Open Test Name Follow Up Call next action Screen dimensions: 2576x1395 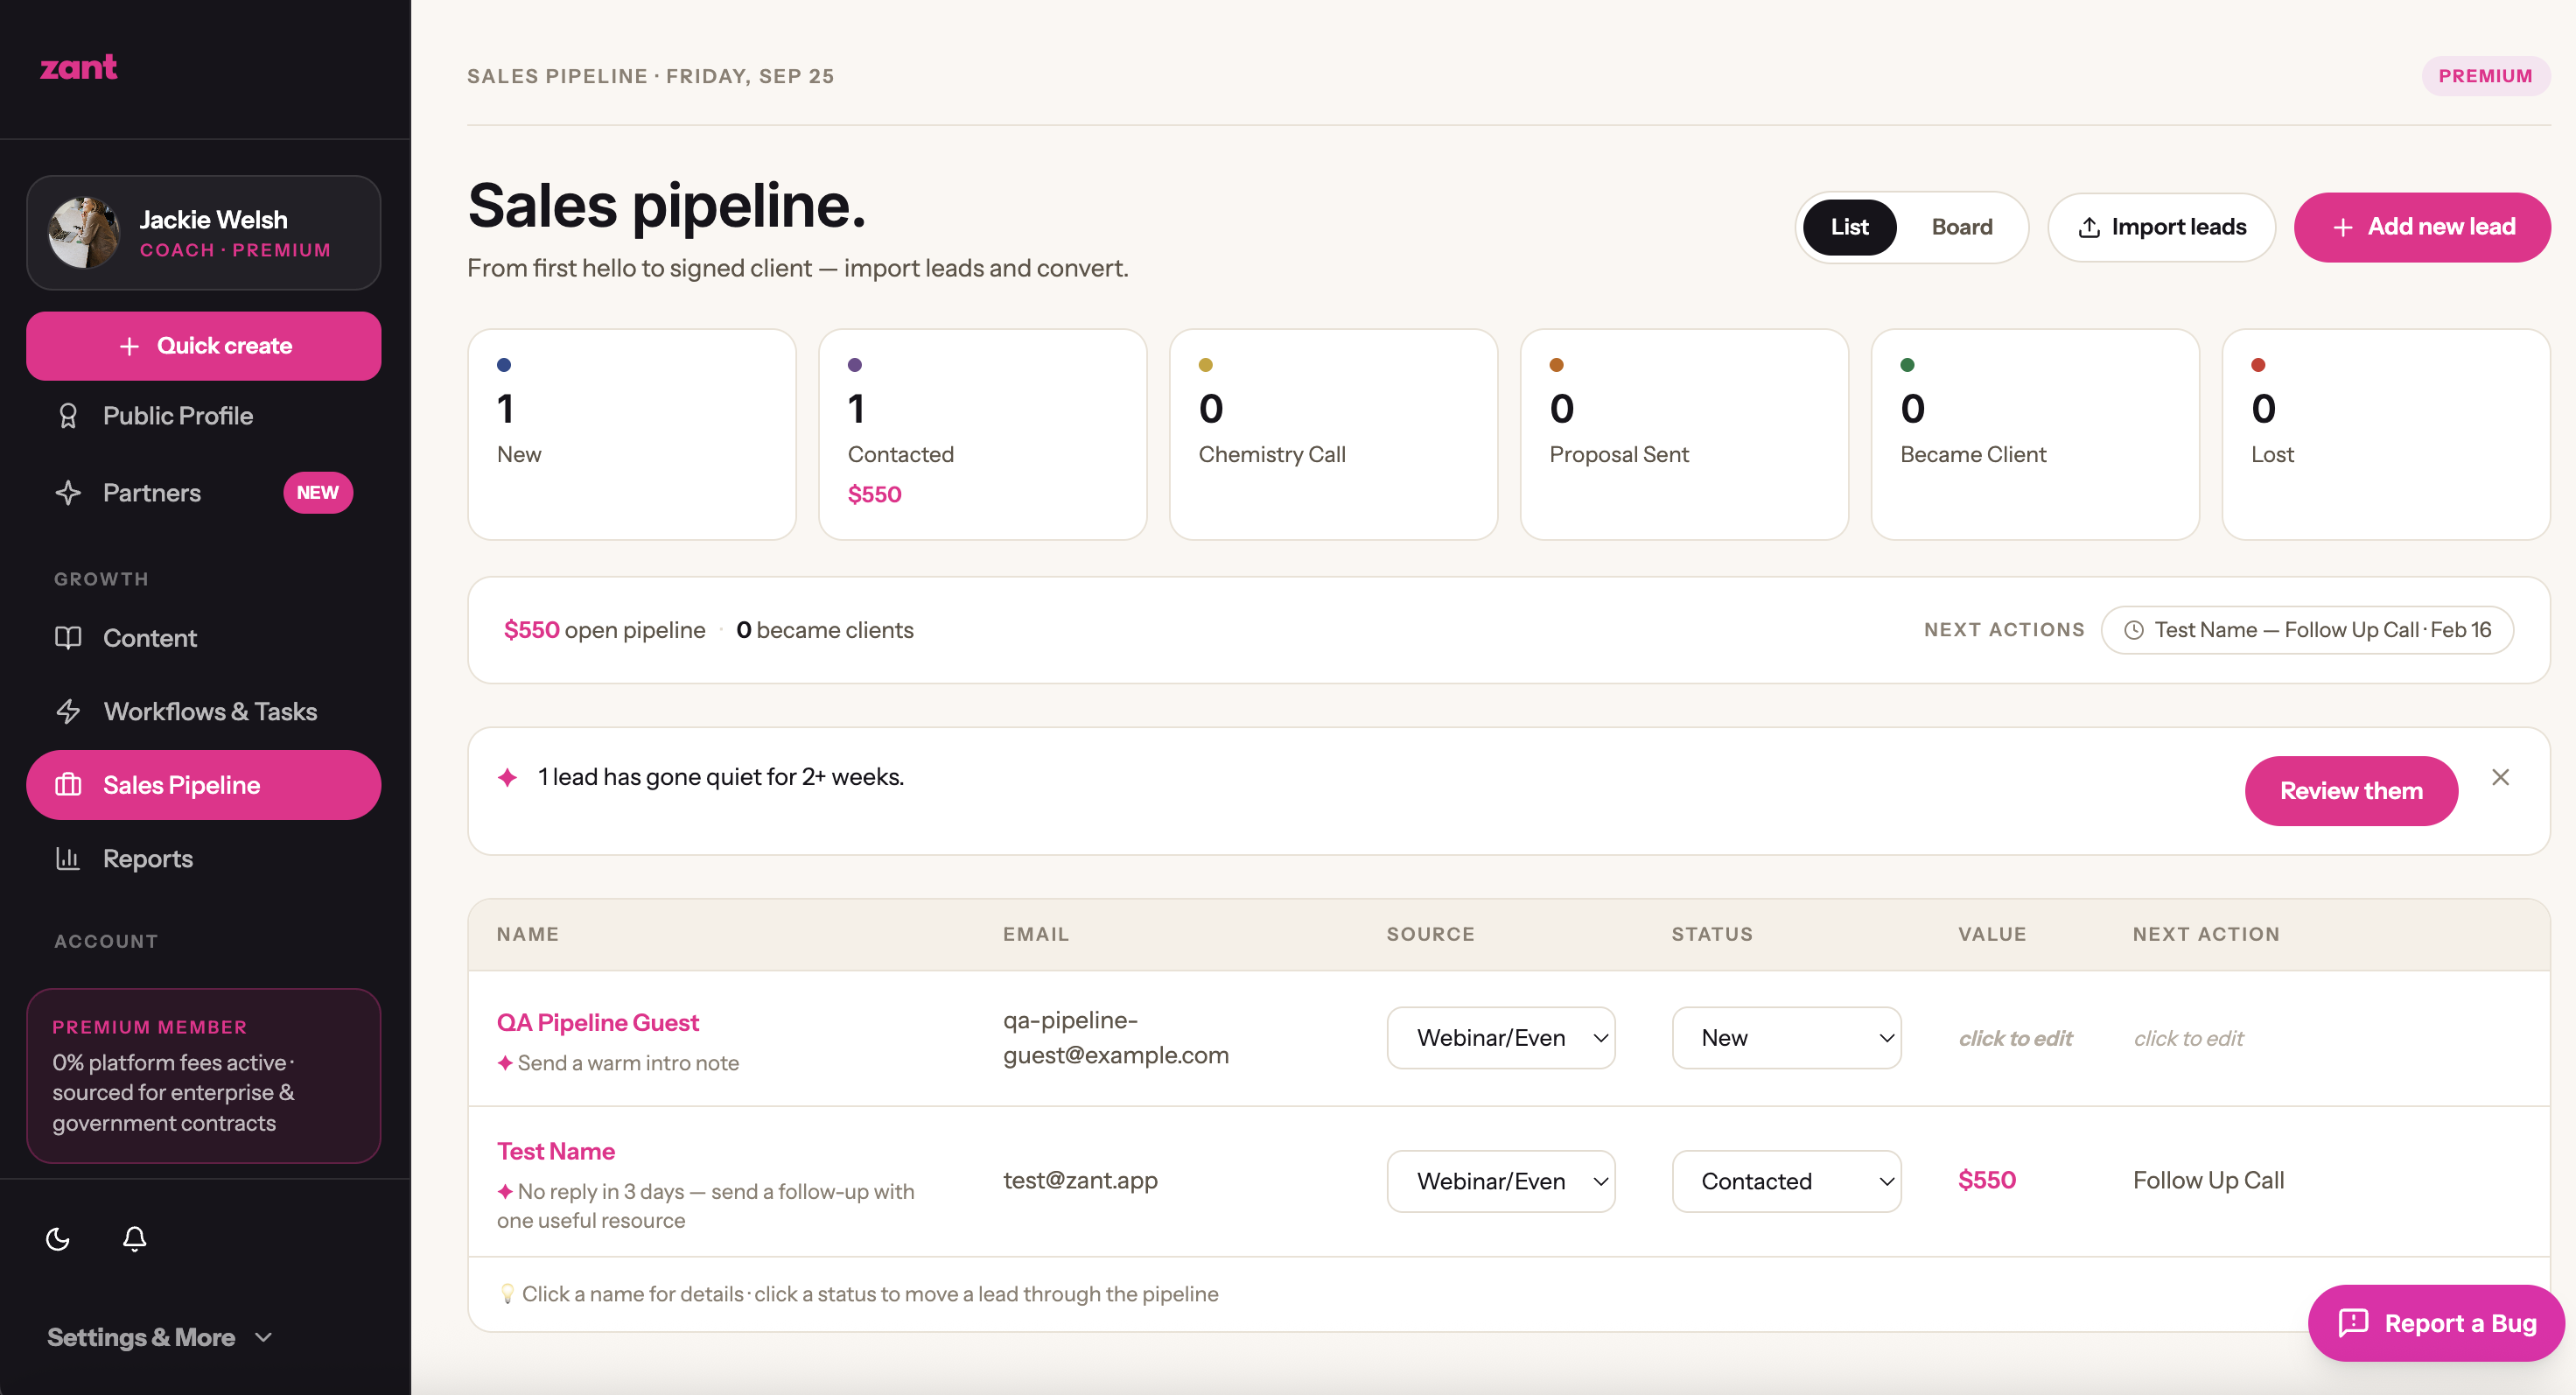[x=2307, y=630]
